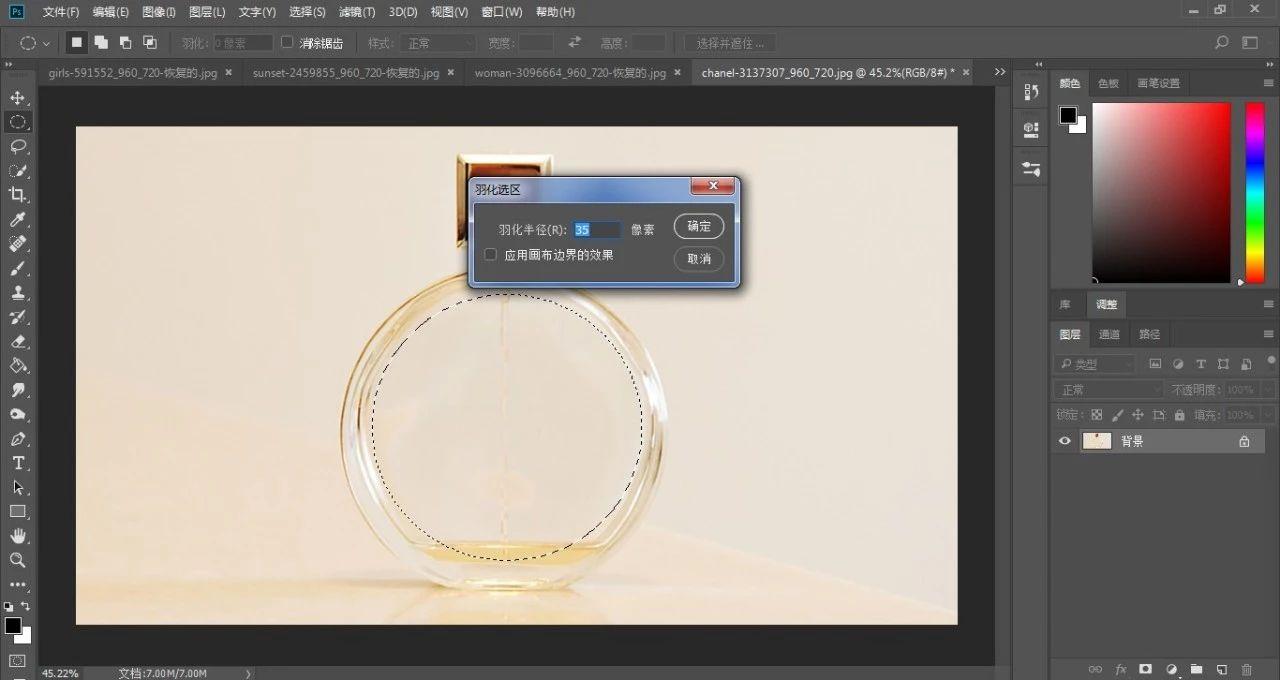The width and height of the screenshot is (1280, 680).
Task: Select Subtract from Selection mode button
Action: 125,43
